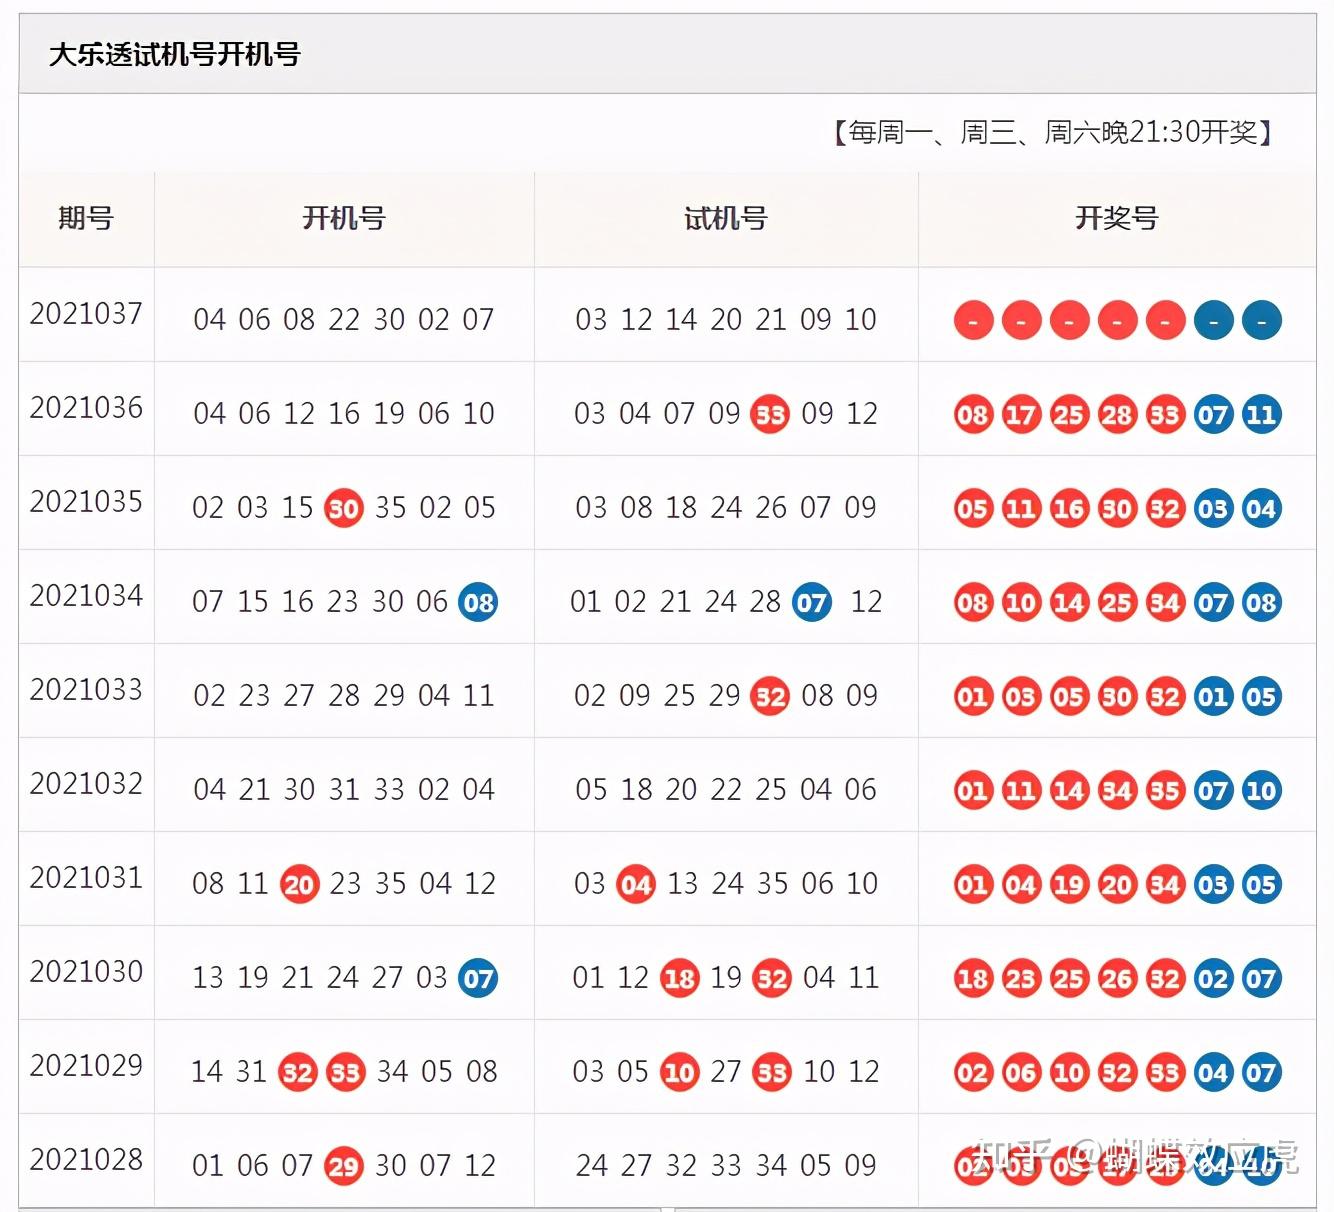
Task: Click 开机号 numbers 04 06 12 16 19 06 10
Action: tap(344, 414)
